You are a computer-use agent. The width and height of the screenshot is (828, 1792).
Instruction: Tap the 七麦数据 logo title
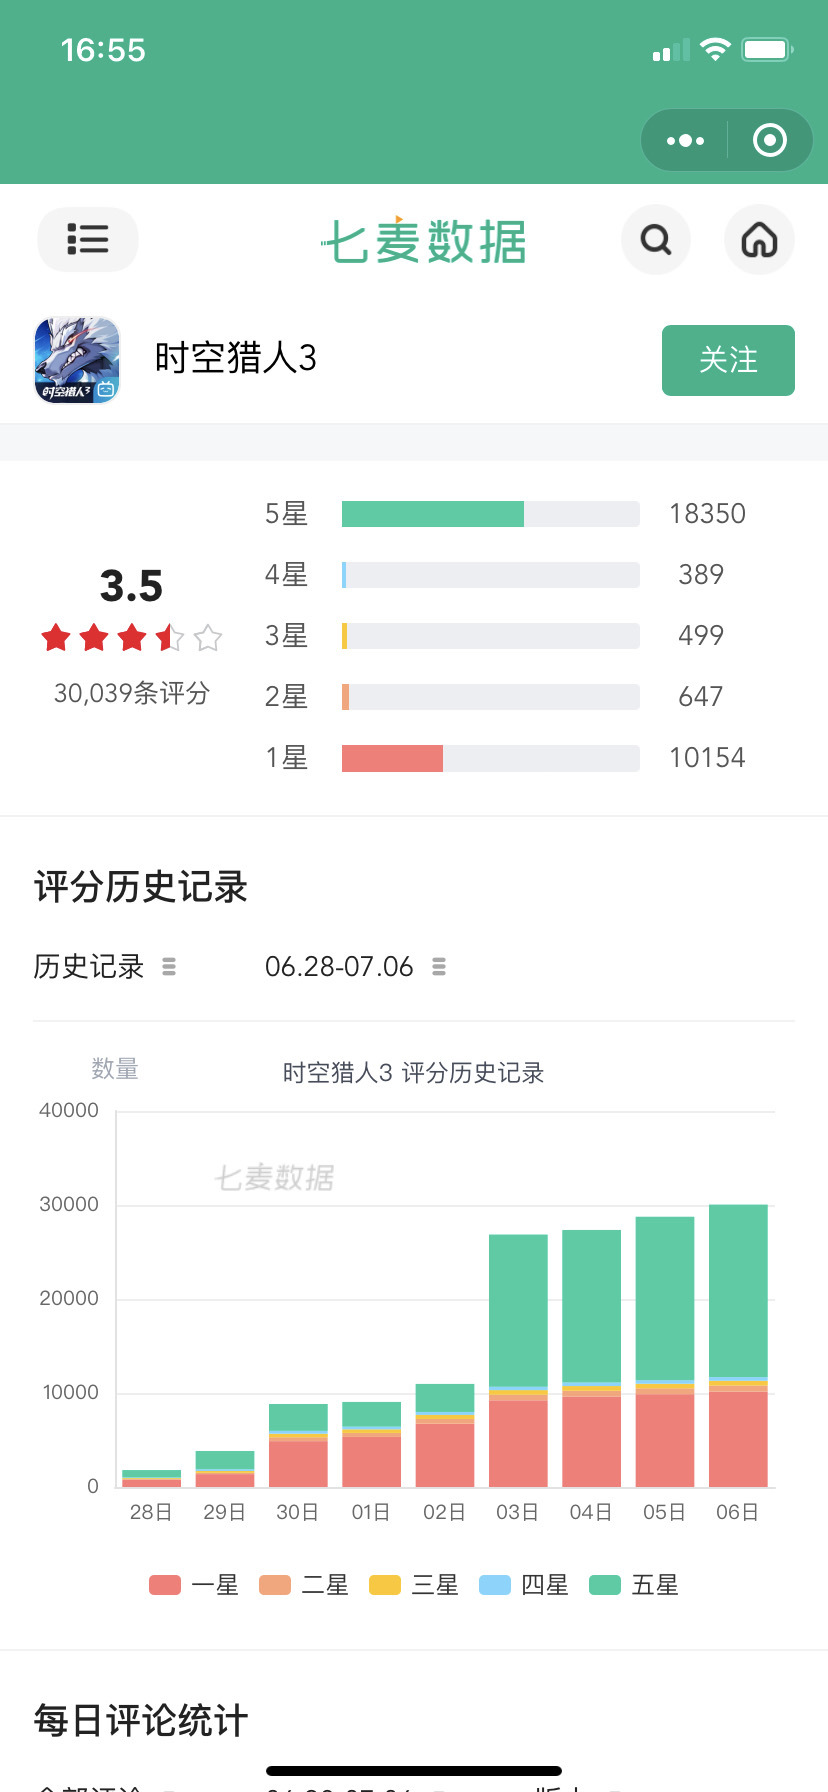pos(424,241)
